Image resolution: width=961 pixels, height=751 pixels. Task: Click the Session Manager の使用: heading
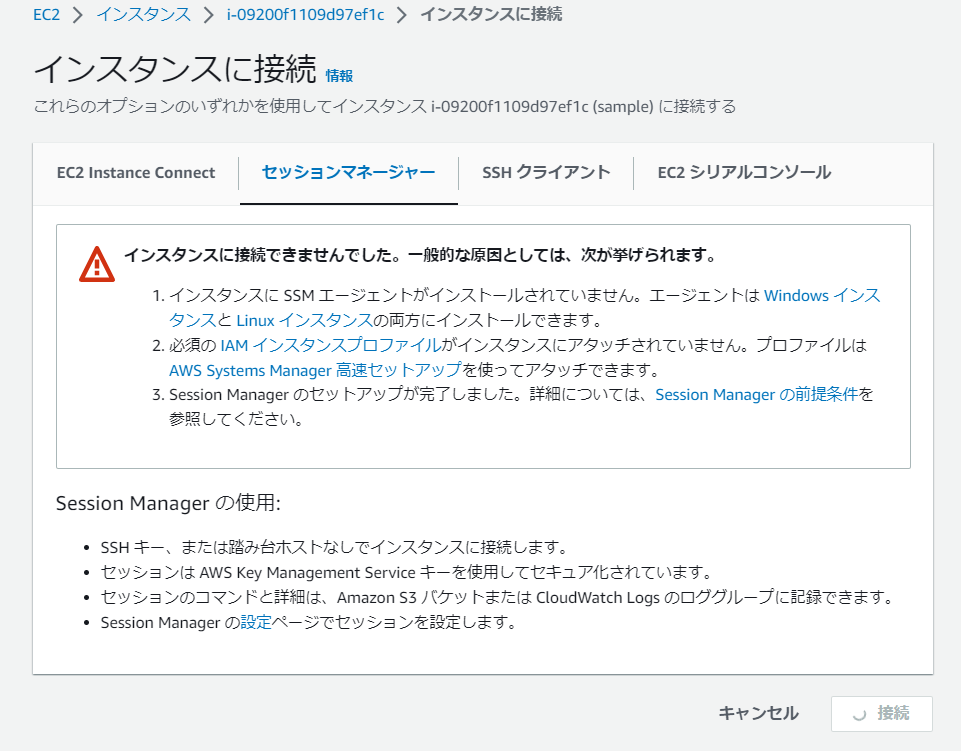tap(168, 503)
